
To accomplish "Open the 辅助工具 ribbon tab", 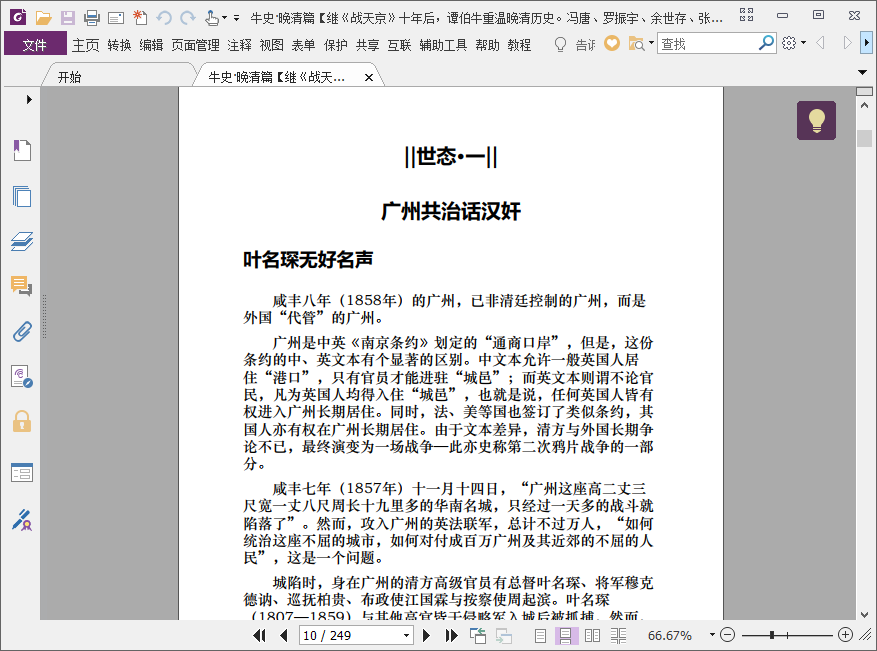I will click(x=443, y=45).
